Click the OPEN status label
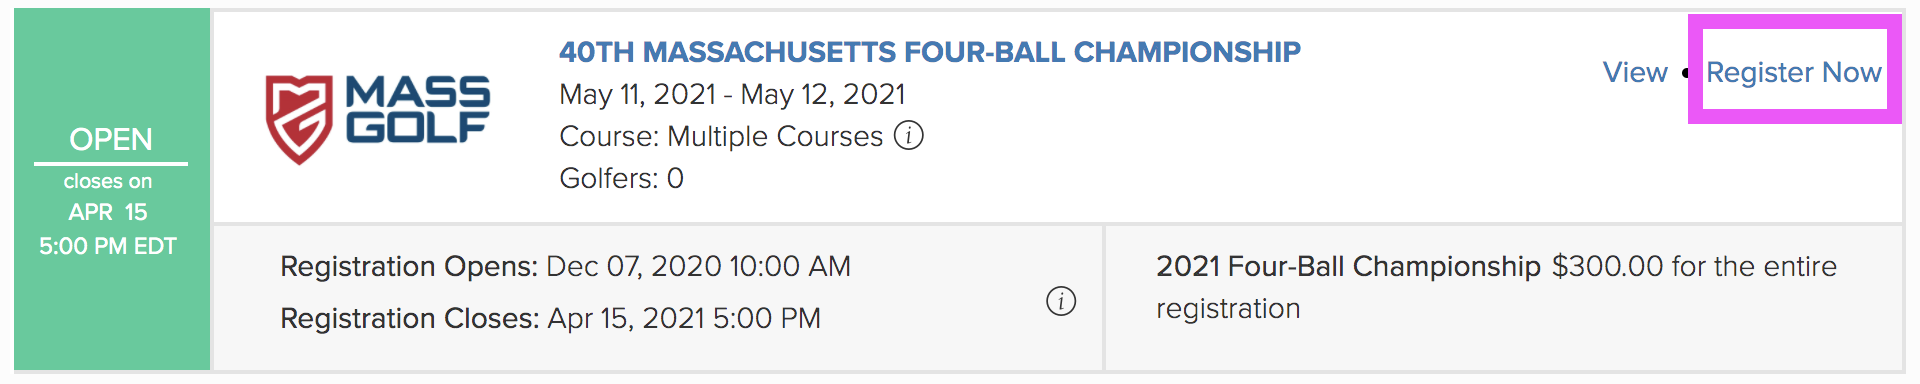The image size is (1920, 384). click(111, 139)
